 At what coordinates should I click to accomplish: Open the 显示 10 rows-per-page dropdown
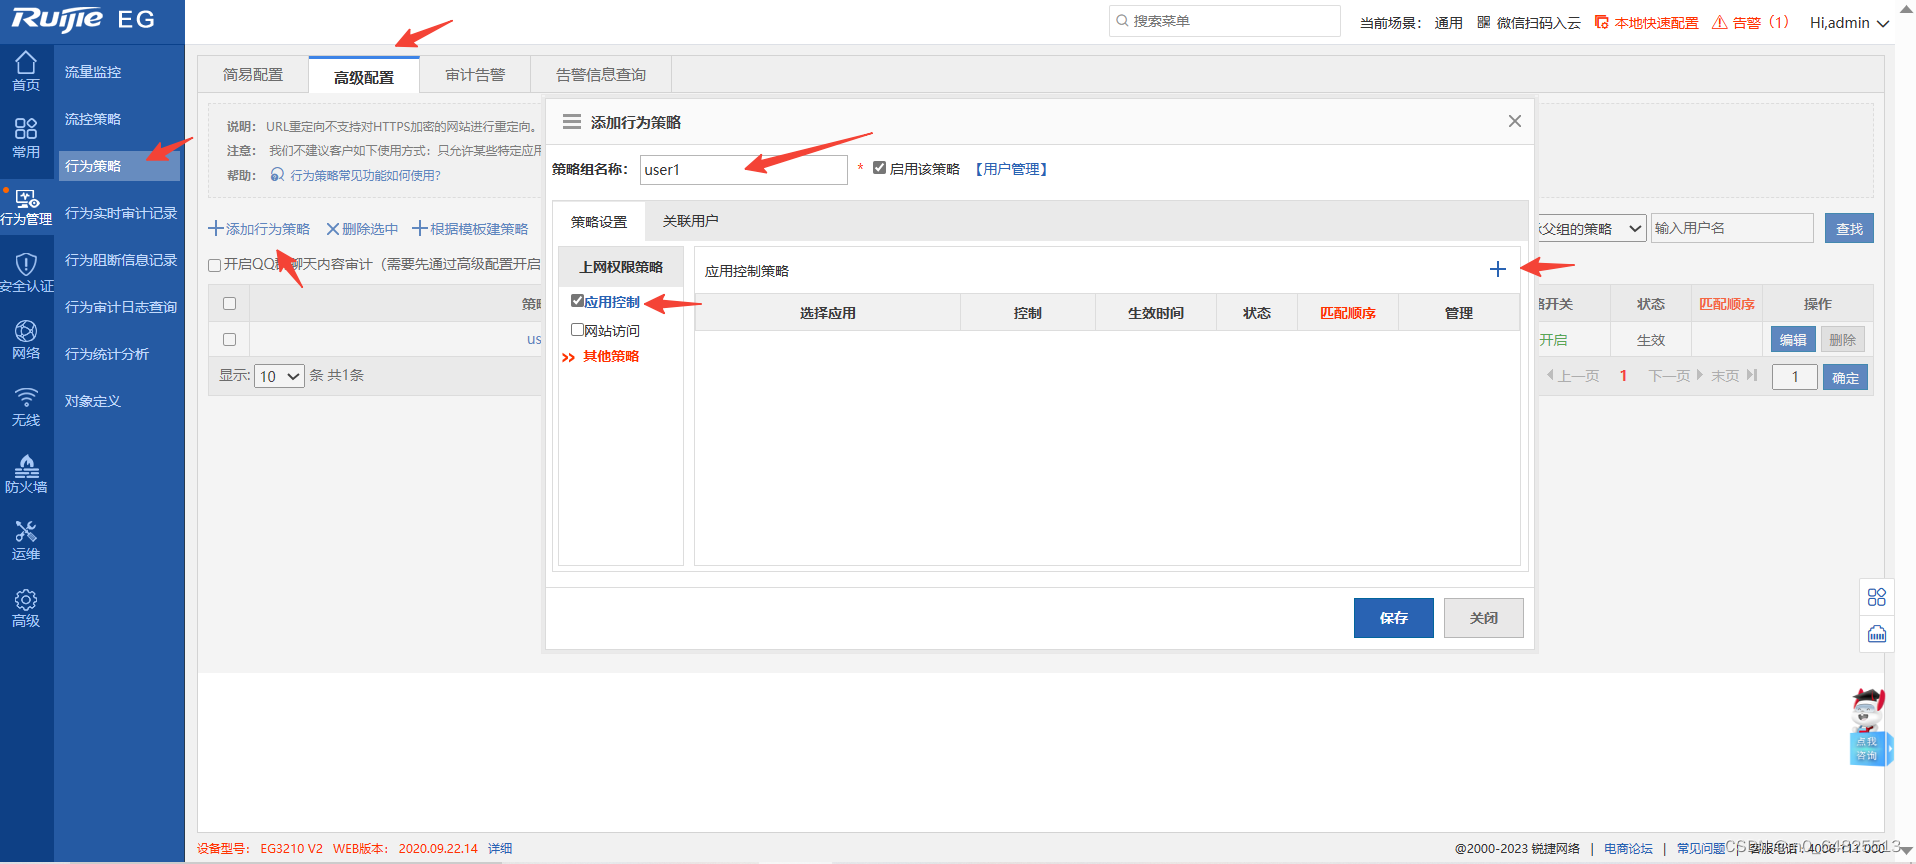(x=280, y=376)
